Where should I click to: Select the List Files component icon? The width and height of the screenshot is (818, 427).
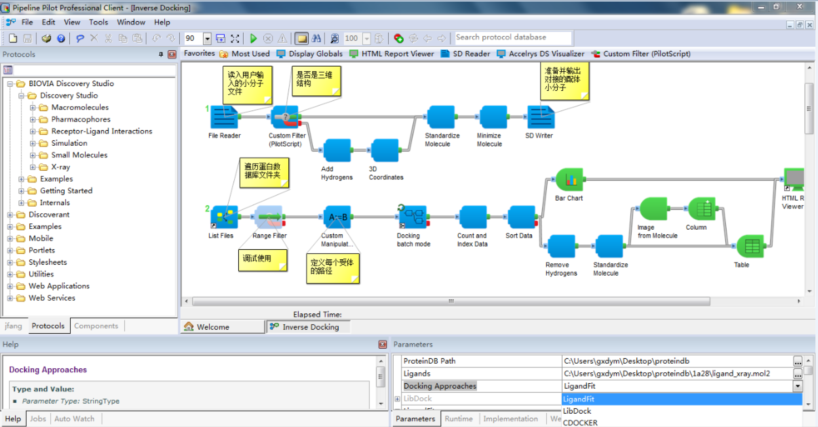coord(224,217)
